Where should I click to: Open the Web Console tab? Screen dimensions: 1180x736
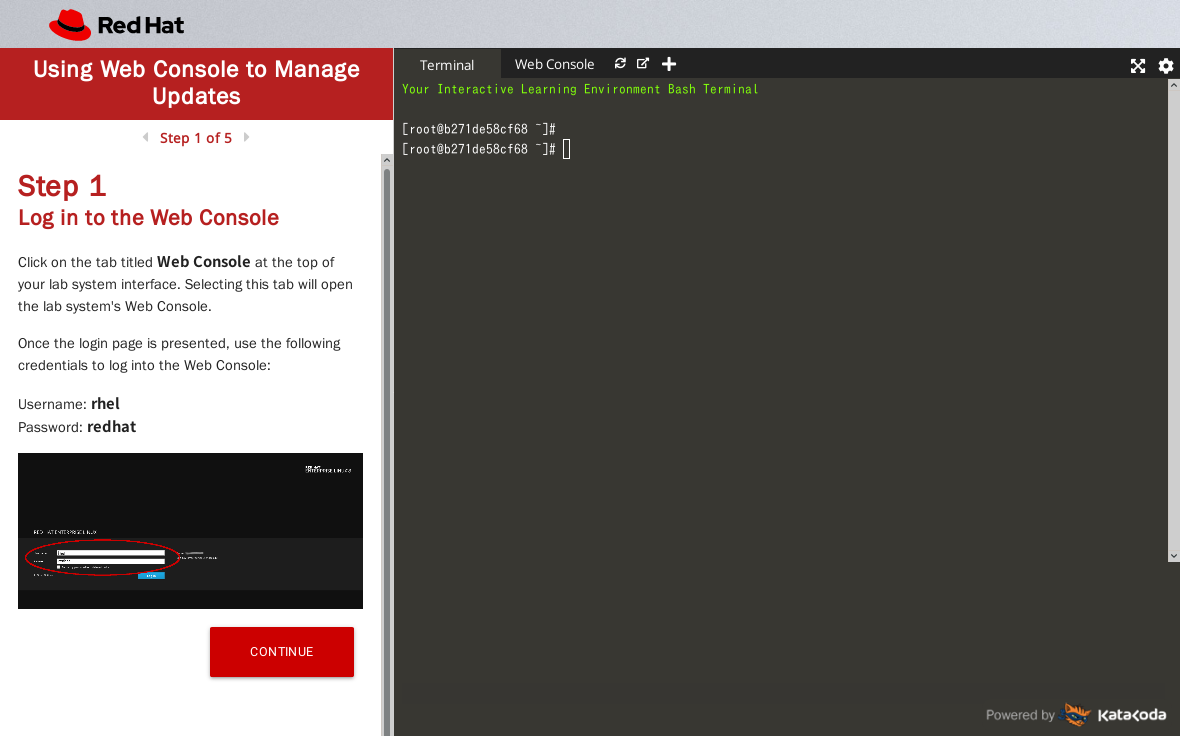554,65
